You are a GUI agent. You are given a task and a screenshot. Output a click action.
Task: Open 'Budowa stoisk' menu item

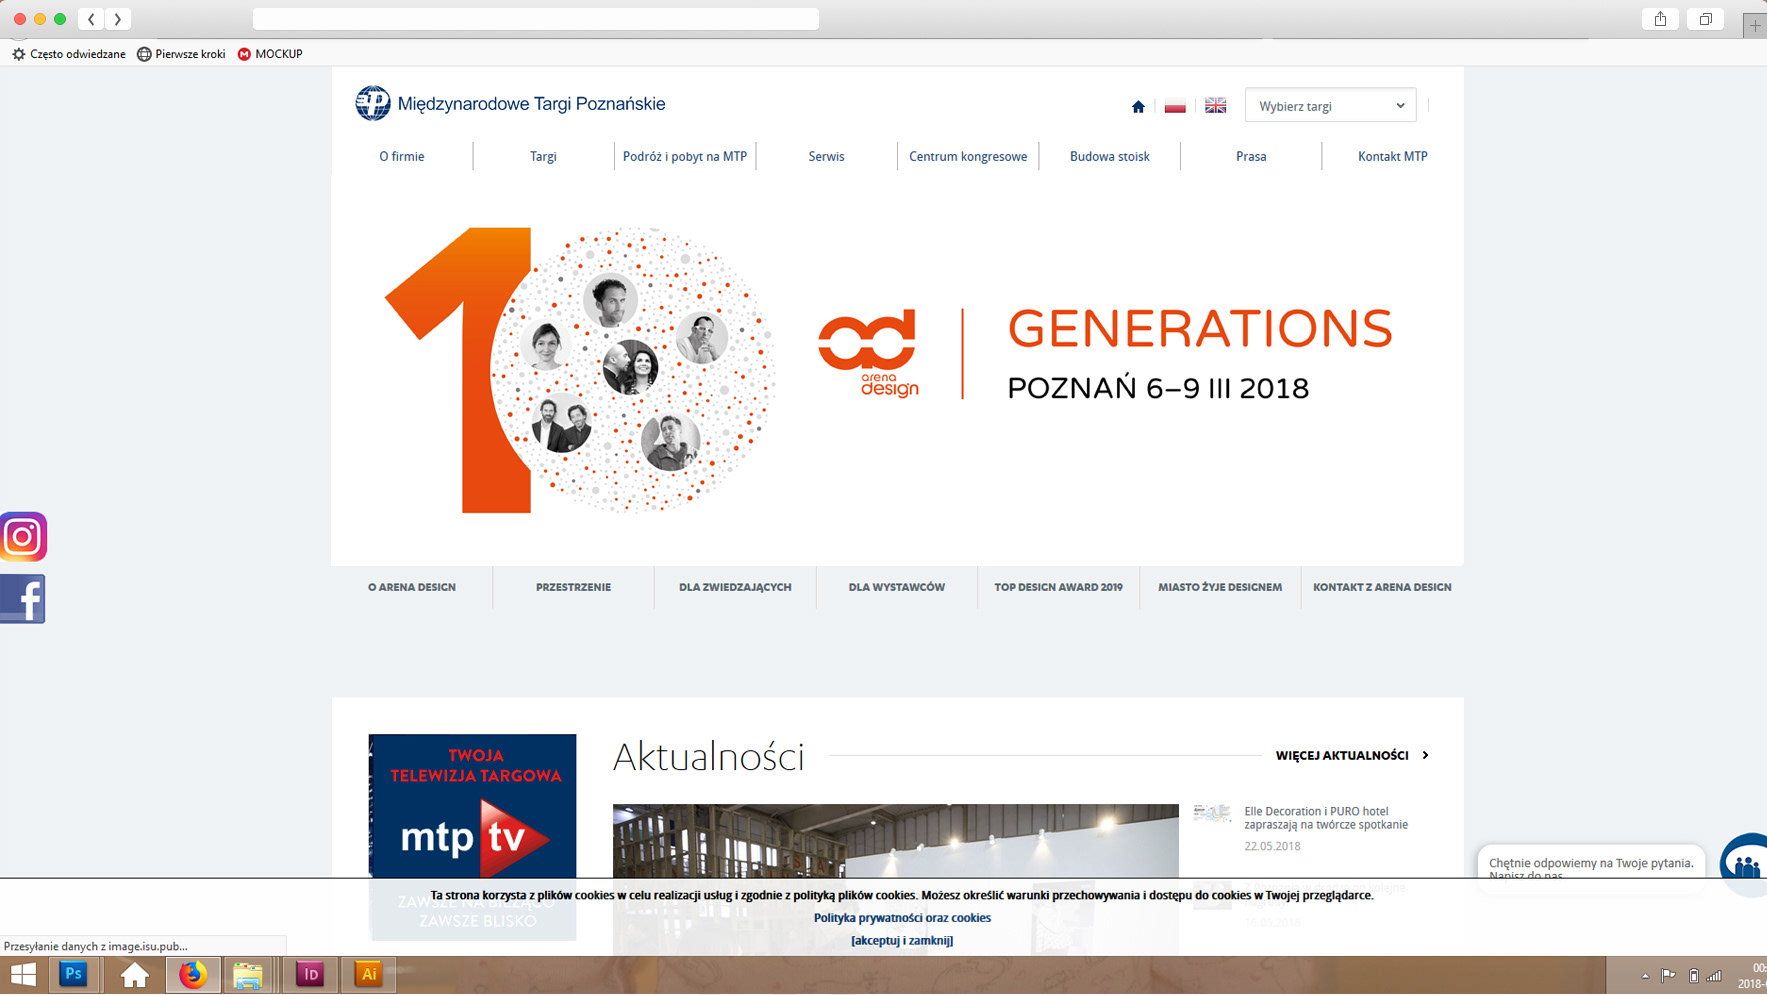(1110, 157)
